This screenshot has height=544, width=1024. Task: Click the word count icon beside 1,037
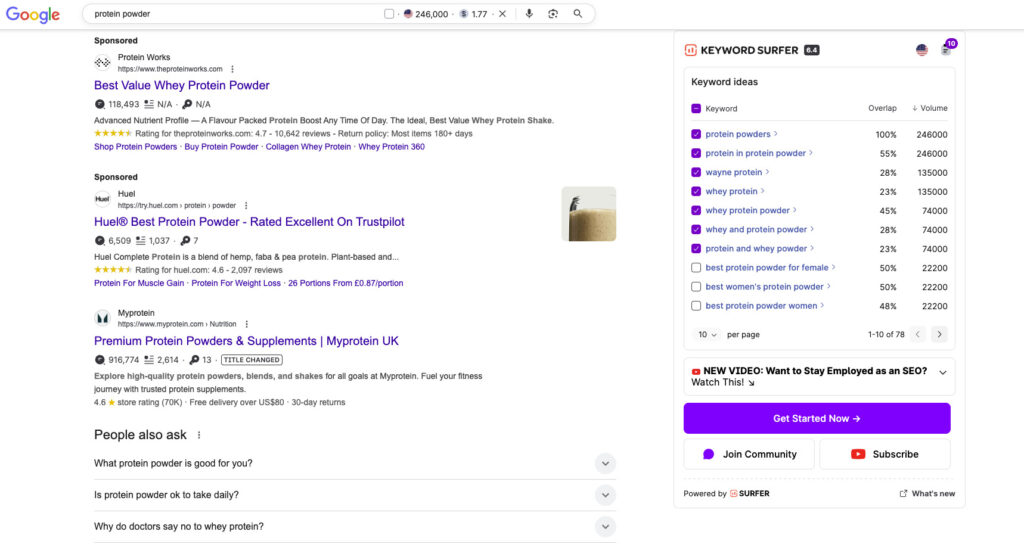click(140, 241)
